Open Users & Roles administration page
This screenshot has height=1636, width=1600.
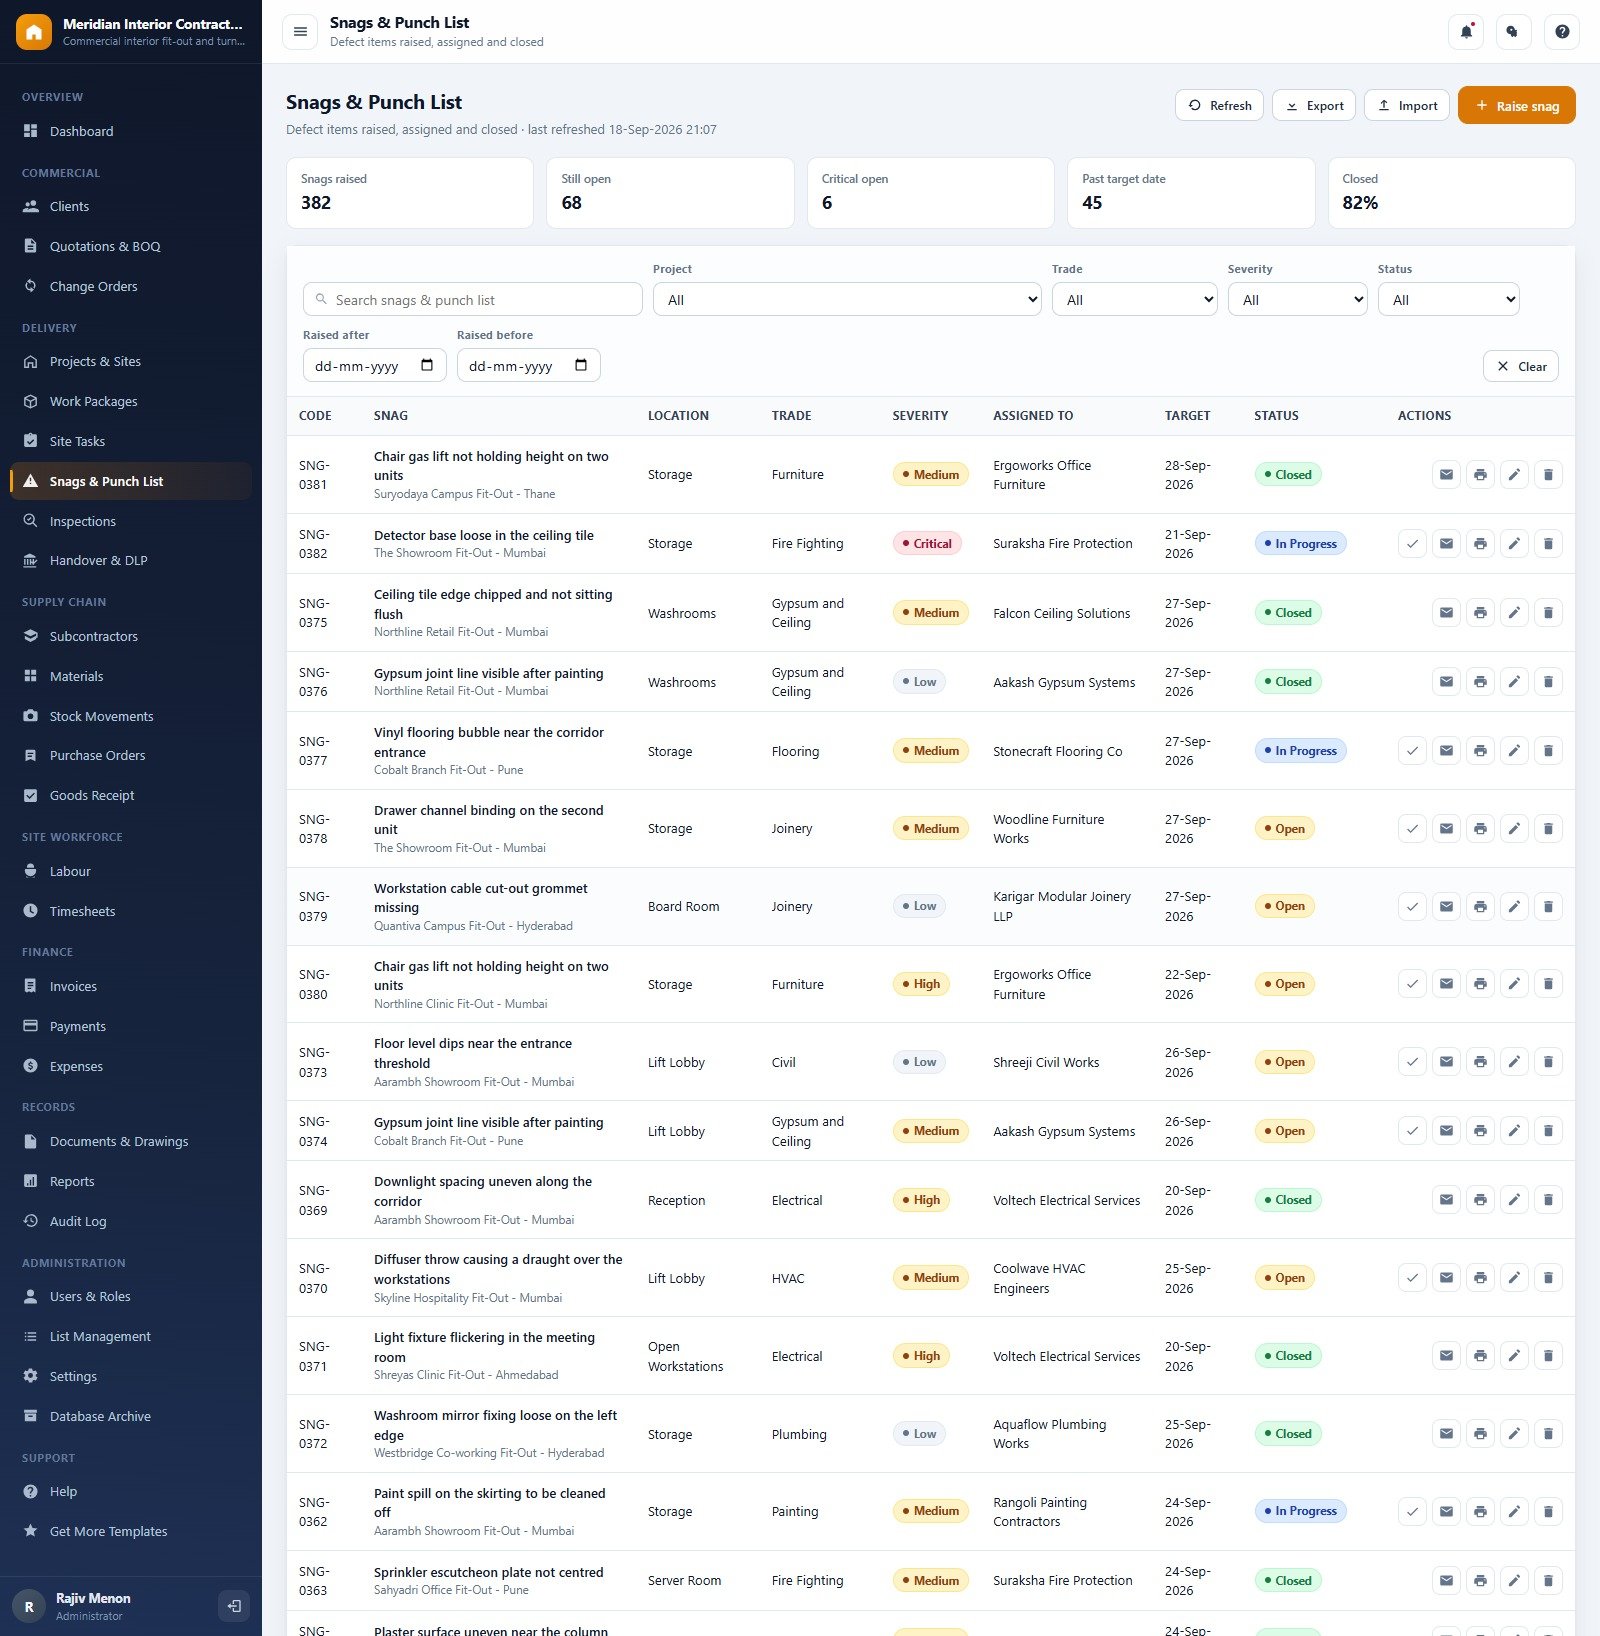tap(131, 1296)
